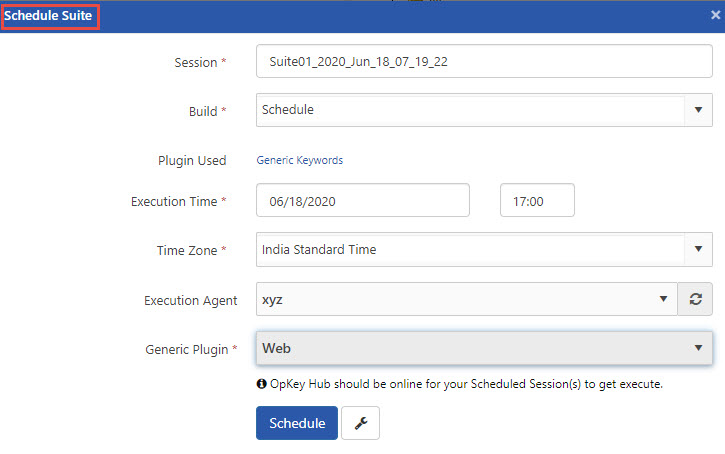Viewport: 725px width, 454px height.
Task: Open the Time Zone dropdown arrow
Action: pyautogui.click(x=698, y=249)
